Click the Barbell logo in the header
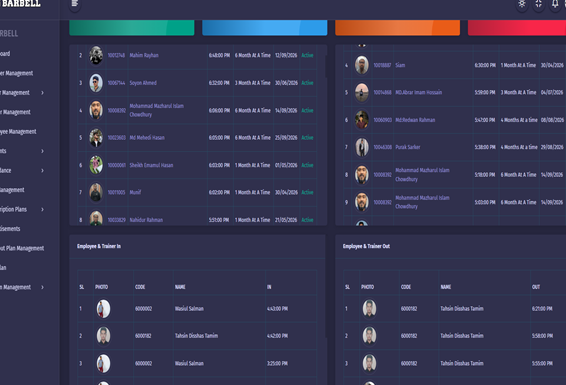The width and height of the screenshot is (566, 385). pos(21,4)
